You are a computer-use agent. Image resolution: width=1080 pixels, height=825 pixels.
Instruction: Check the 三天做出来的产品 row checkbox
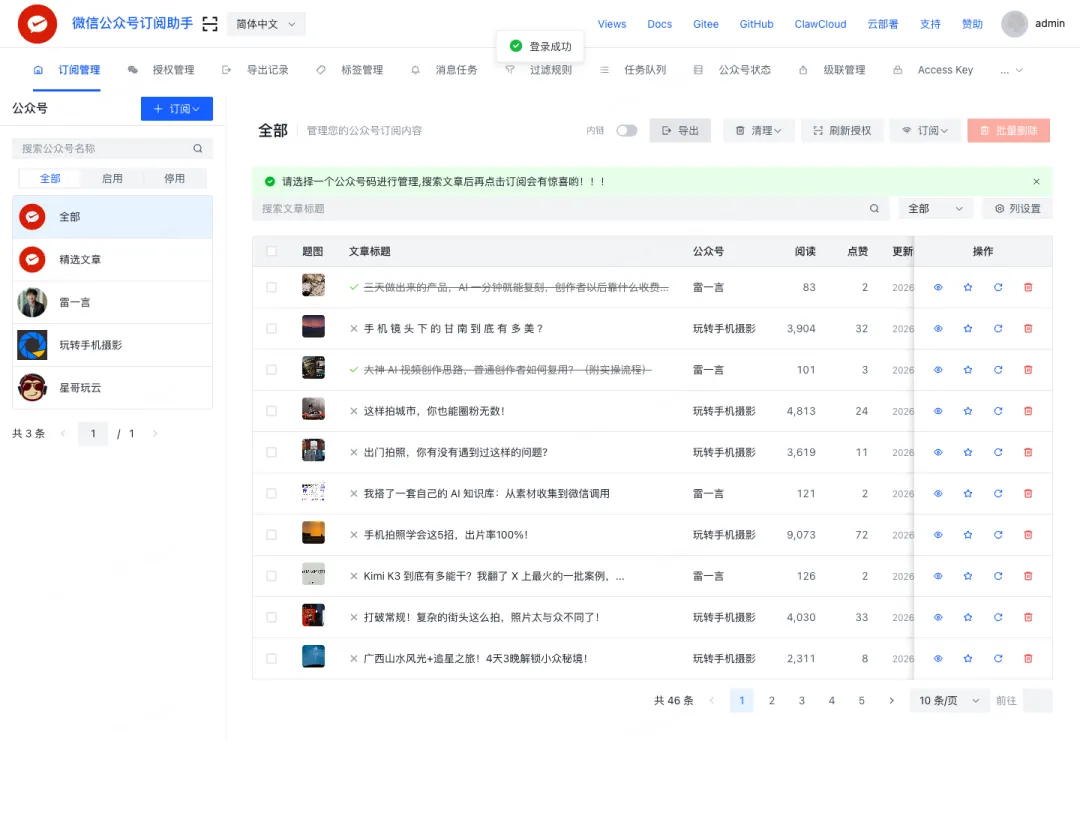[x=271, y=287]
